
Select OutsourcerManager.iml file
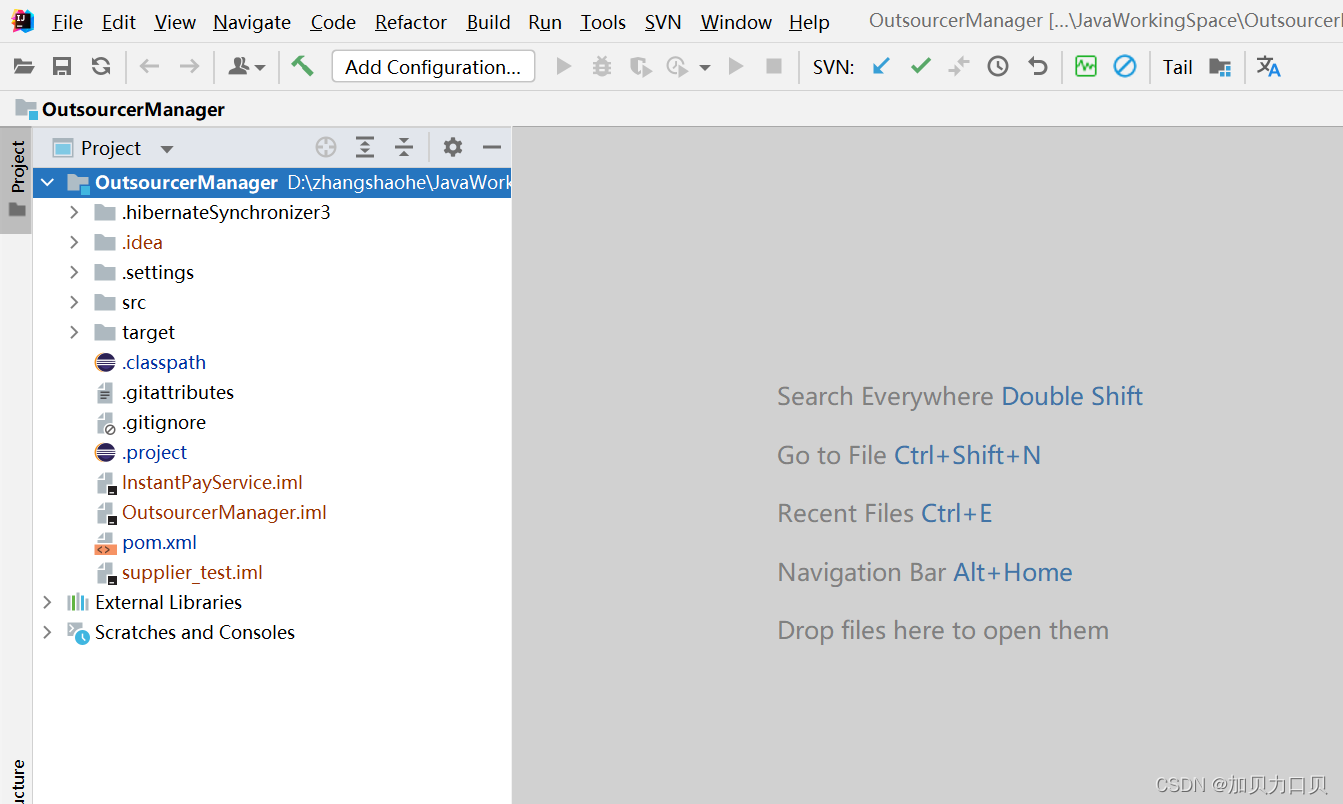(224, 513)
